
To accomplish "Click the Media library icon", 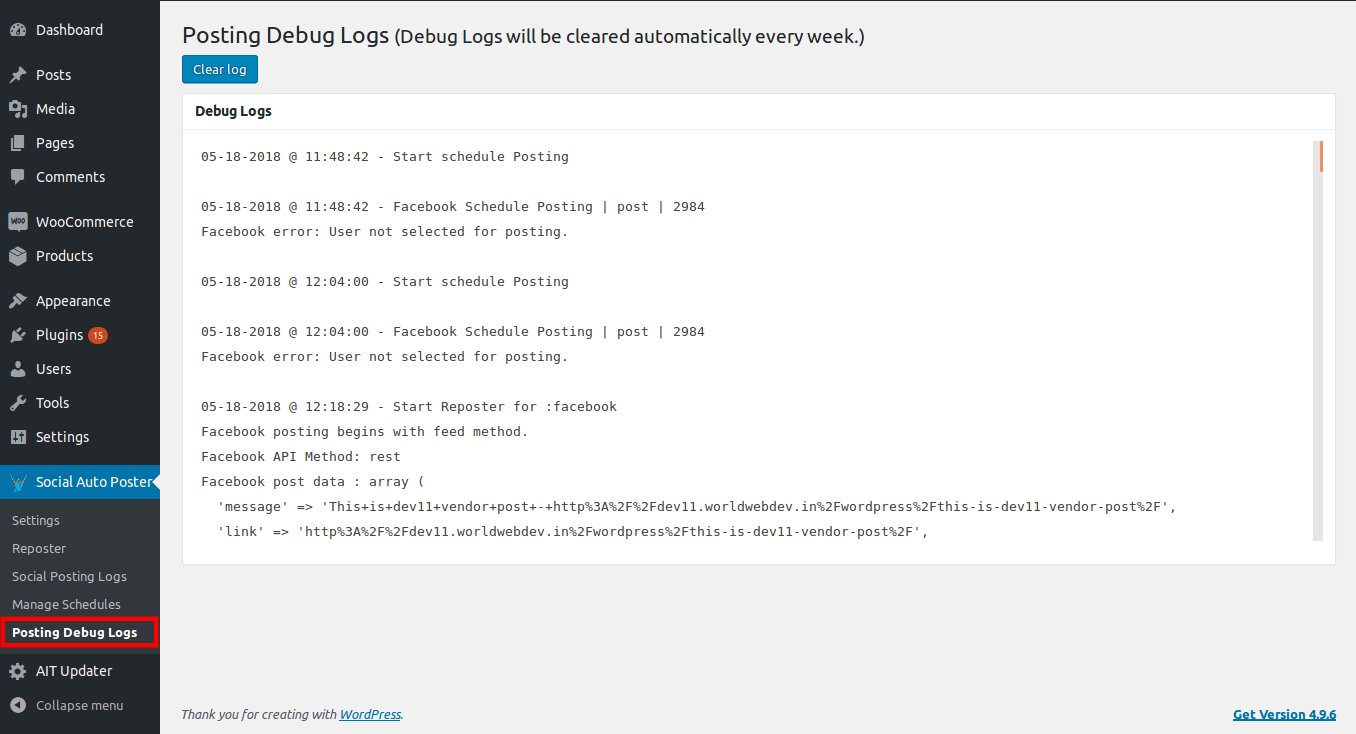I will [x=18, y=109].
